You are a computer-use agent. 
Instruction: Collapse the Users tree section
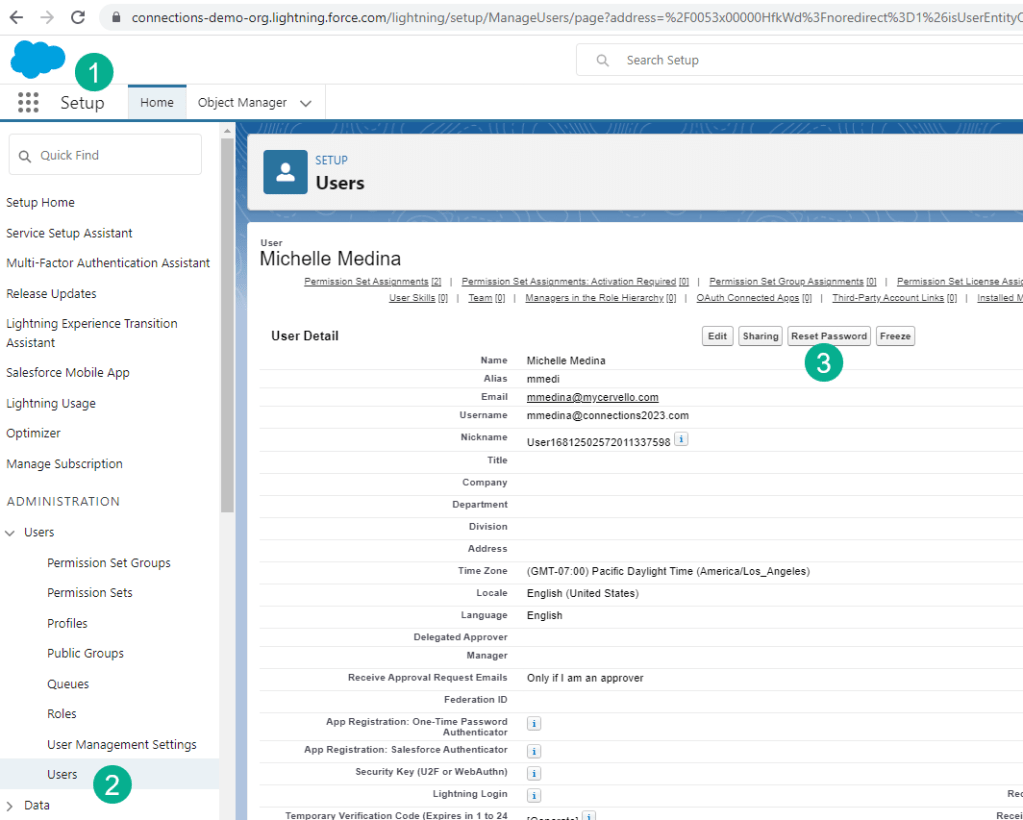point(11,533)
